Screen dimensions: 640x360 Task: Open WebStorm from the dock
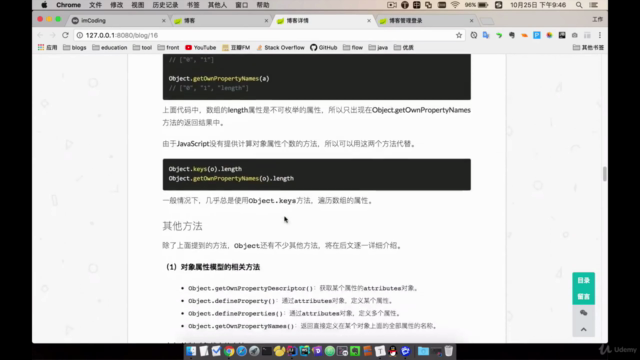[305, 351]
